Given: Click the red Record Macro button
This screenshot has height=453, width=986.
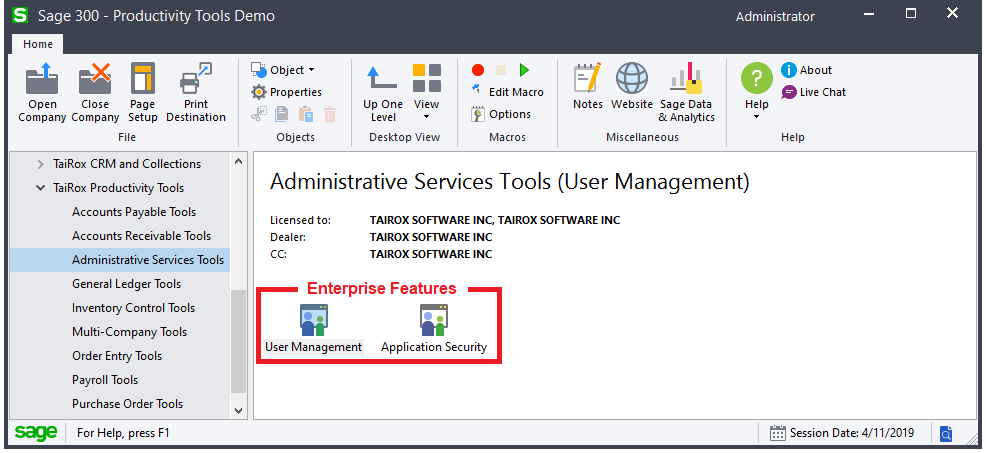Looking at the screenshot, I should pyautogui.click(x=478, y=70).
